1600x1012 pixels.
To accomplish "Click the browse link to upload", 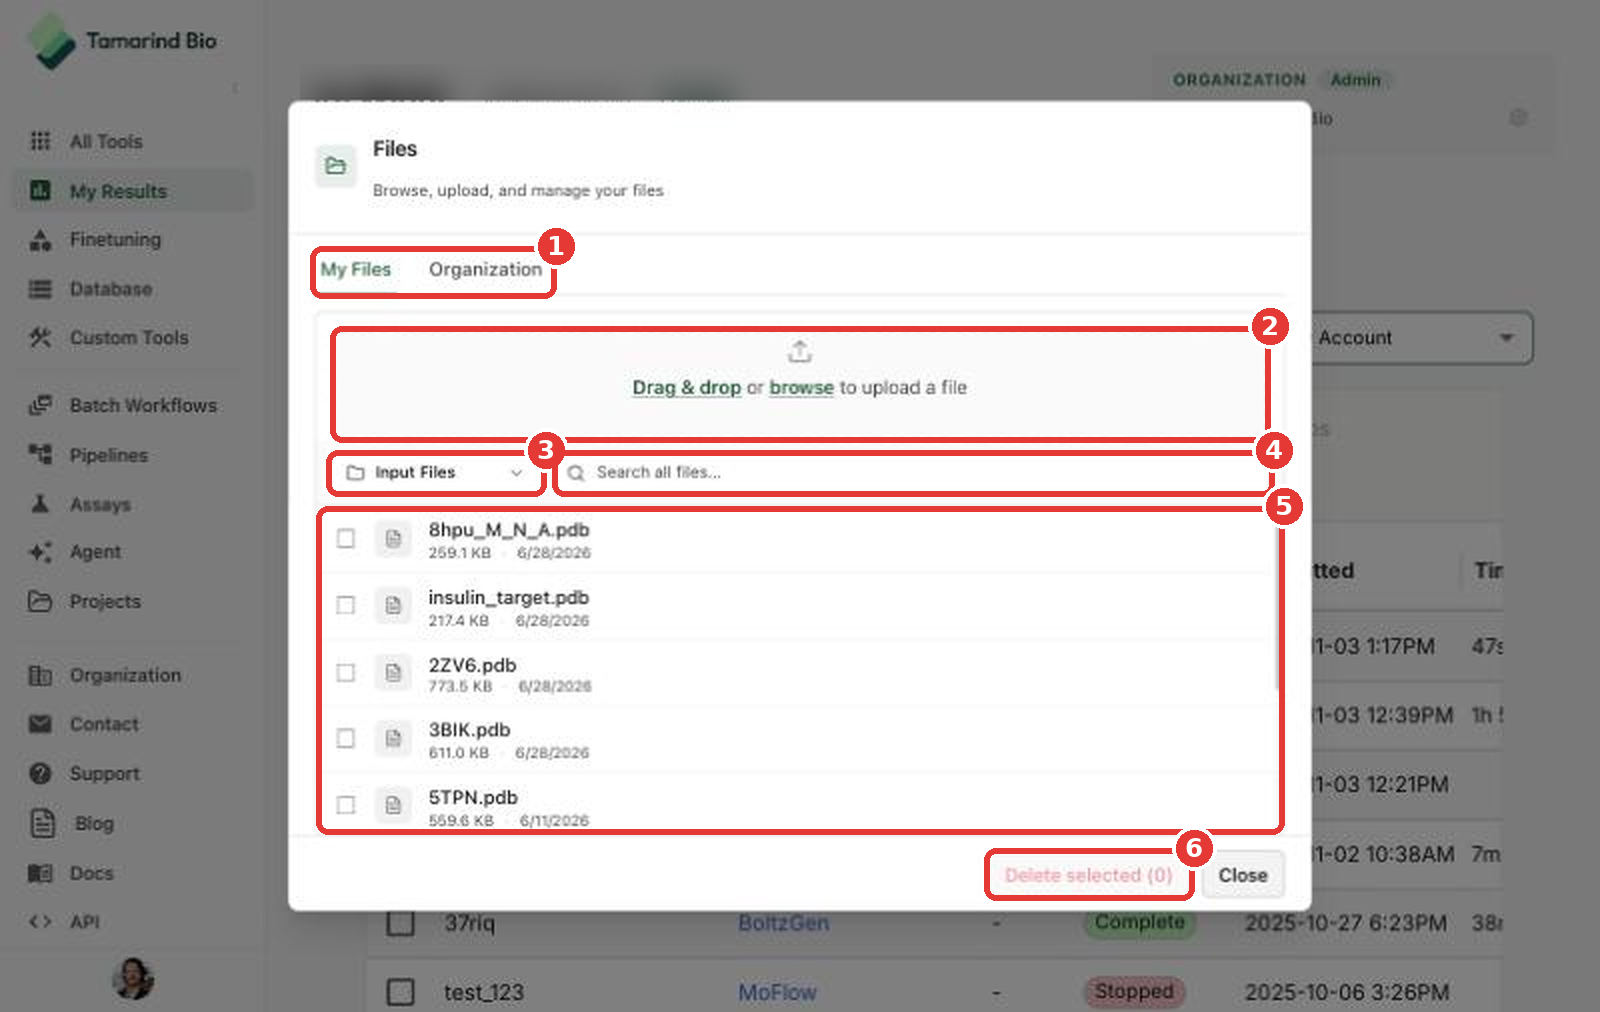I will 801,387.
